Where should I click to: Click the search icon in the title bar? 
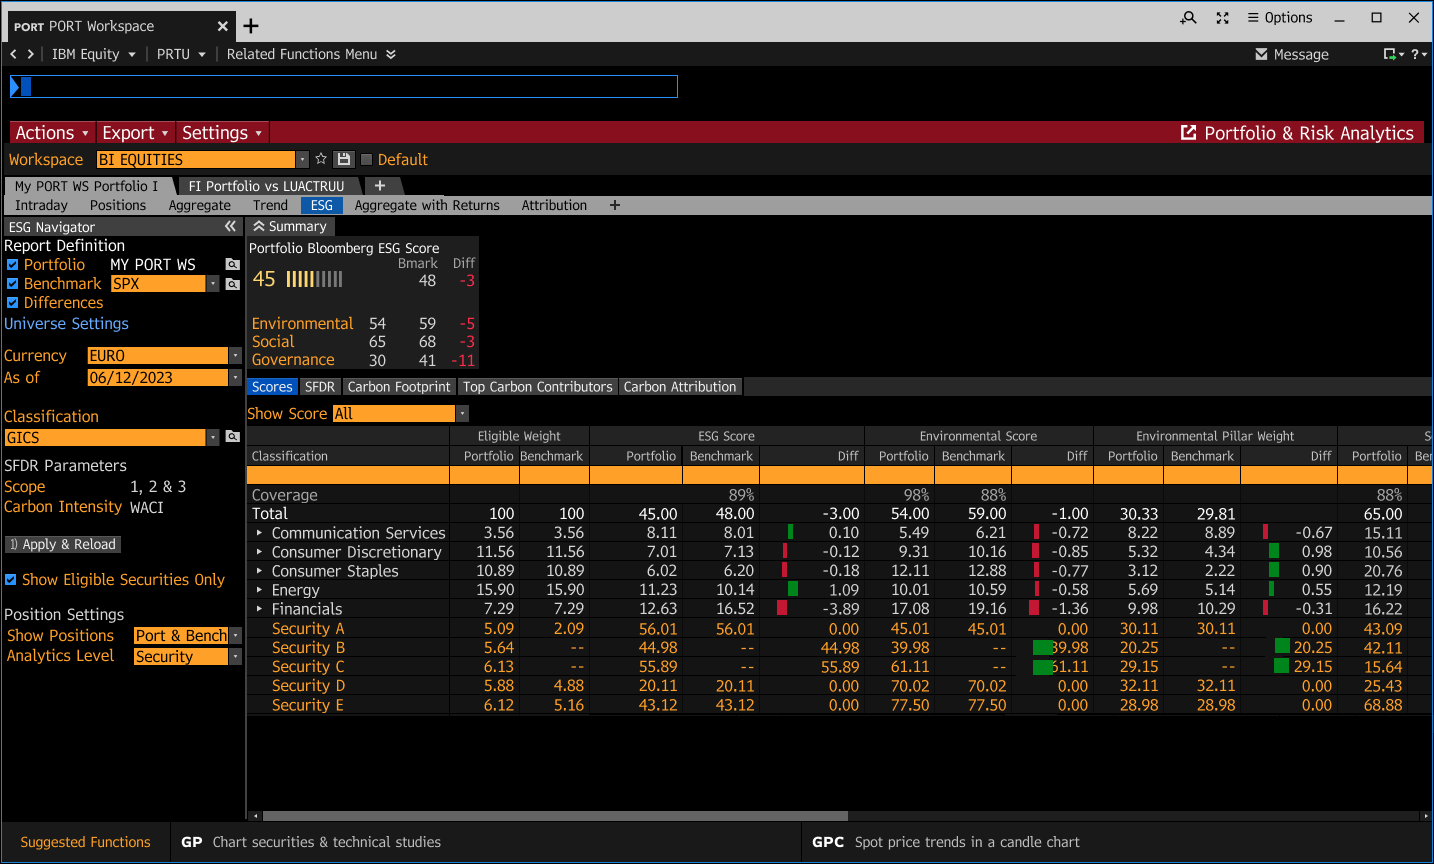pos(1188,18)
